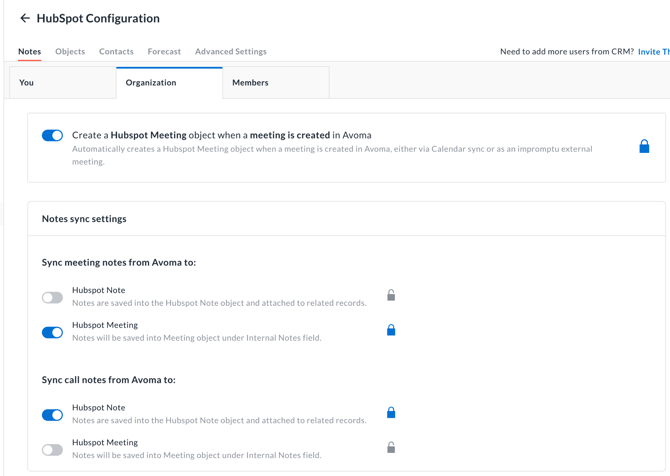Screen dimensions: 670x476
Task: Switch to the Members sub-tab
Action: click(275, 83)
